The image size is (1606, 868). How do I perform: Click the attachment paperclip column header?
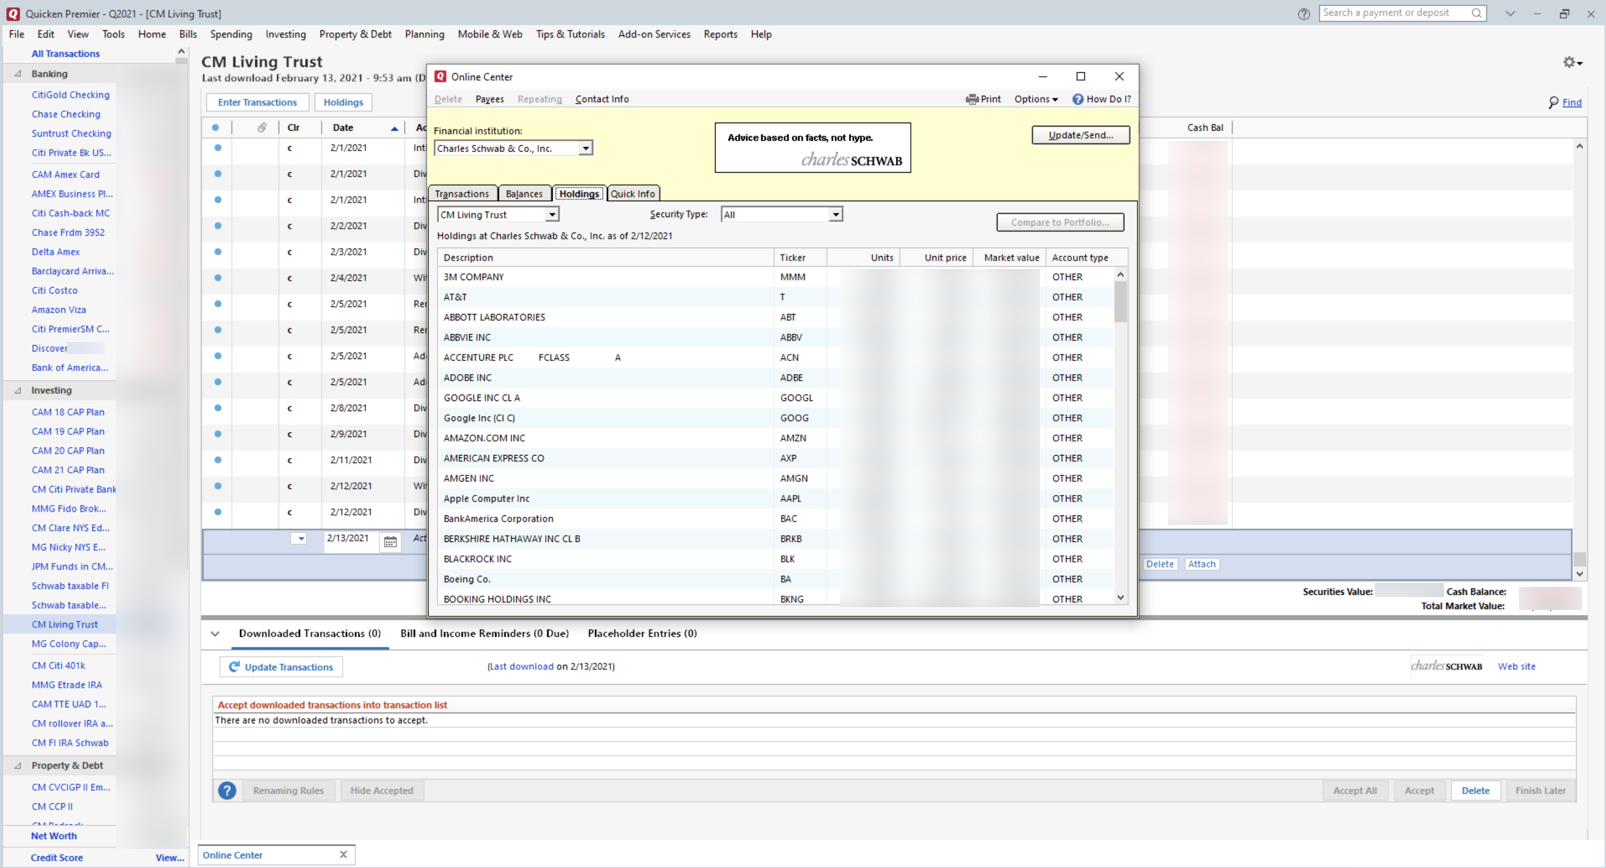click(x=262, y=128)
